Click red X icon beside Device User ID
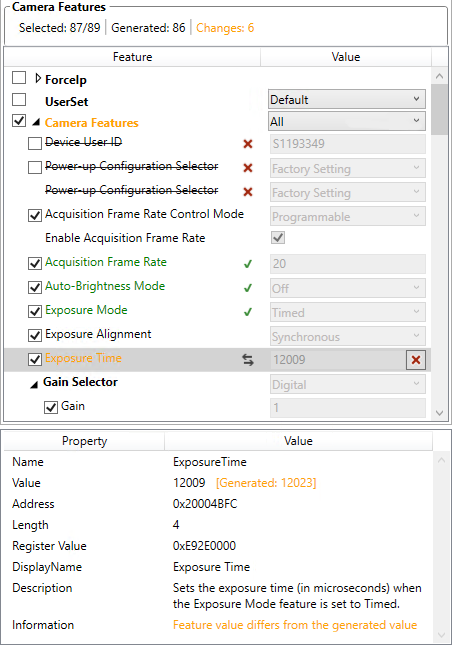Screen dimensions: 452x645 [248, 144]
